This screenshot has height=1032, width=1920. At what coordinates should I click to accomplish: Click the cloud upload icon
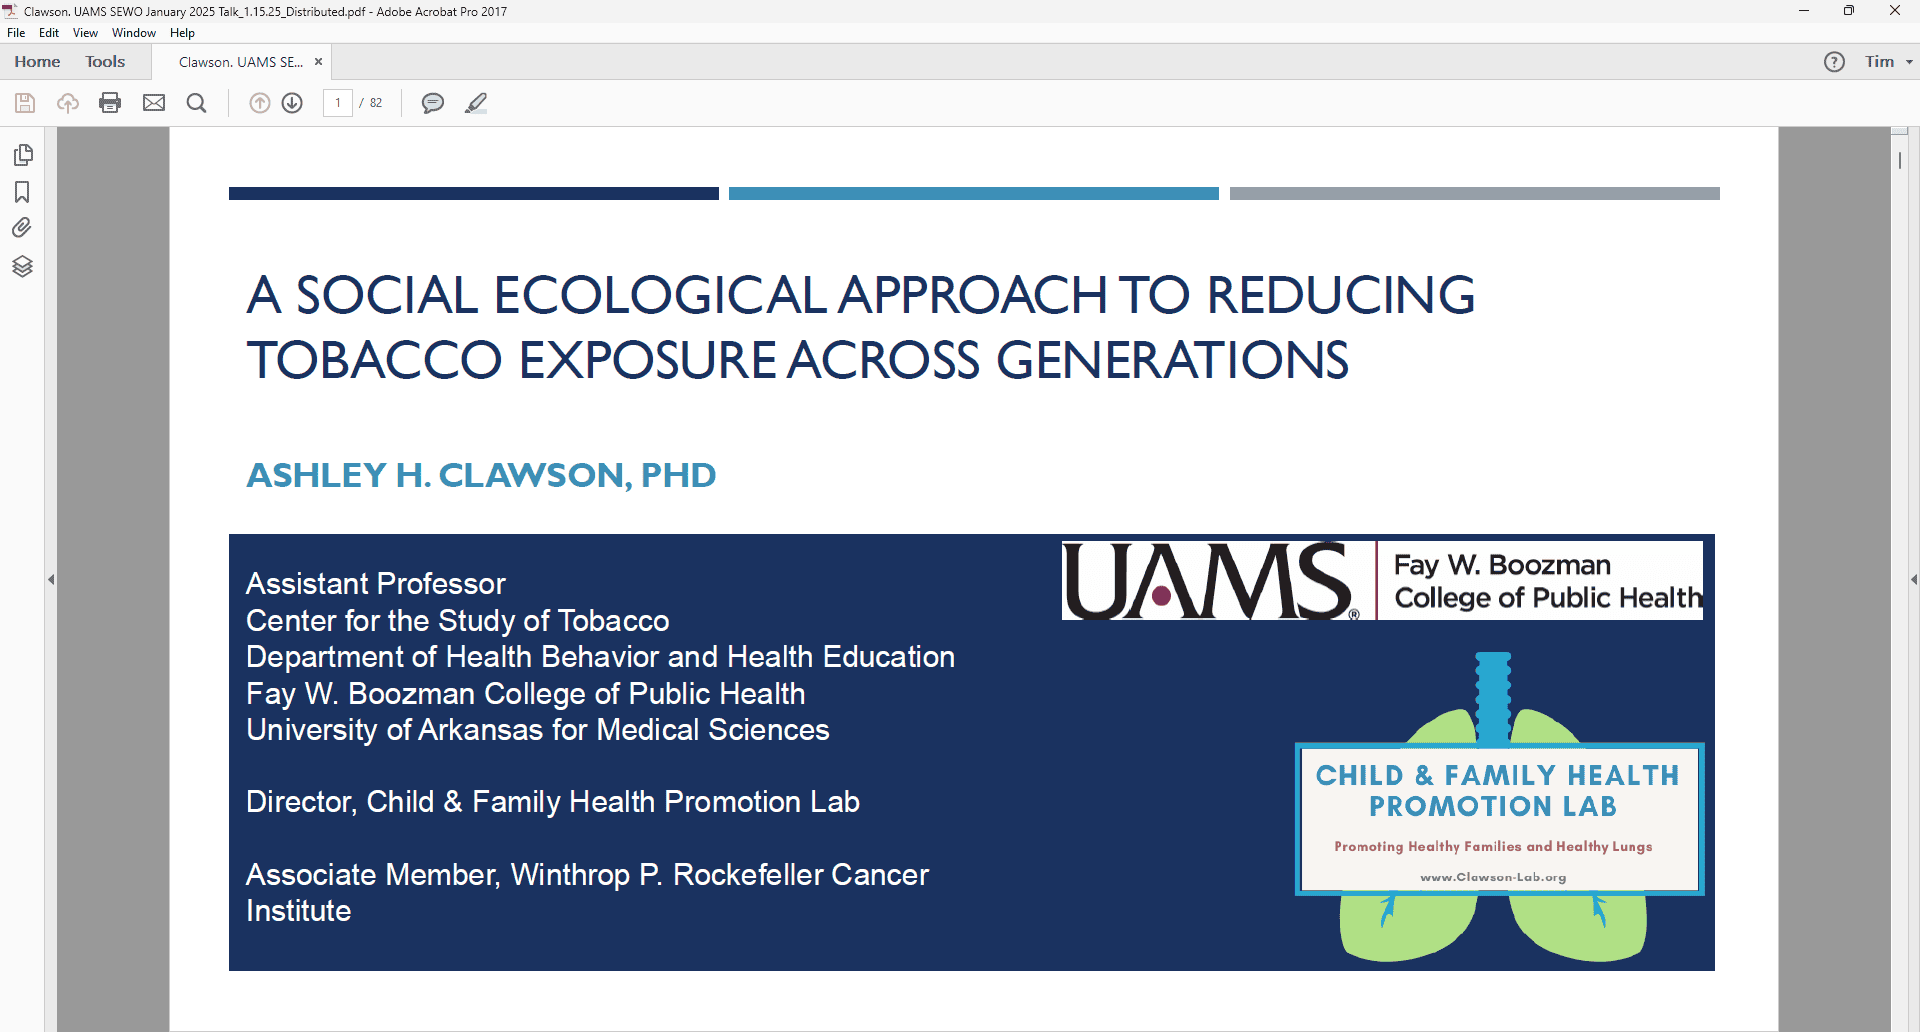pyautogui.click(x=68, y=103)
